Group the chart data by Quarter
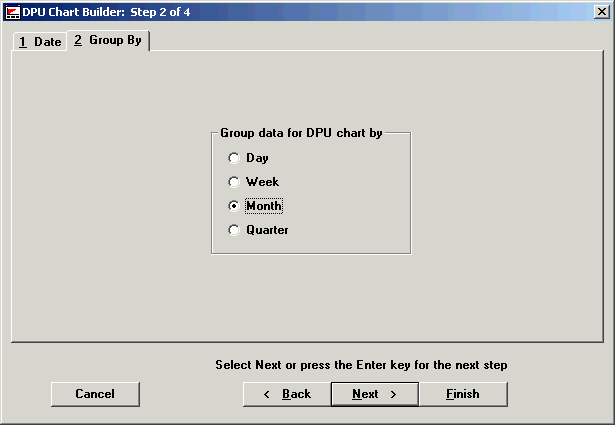Viewport: 615px width, 425px height. pyautogui.click(x=234, y=230)
